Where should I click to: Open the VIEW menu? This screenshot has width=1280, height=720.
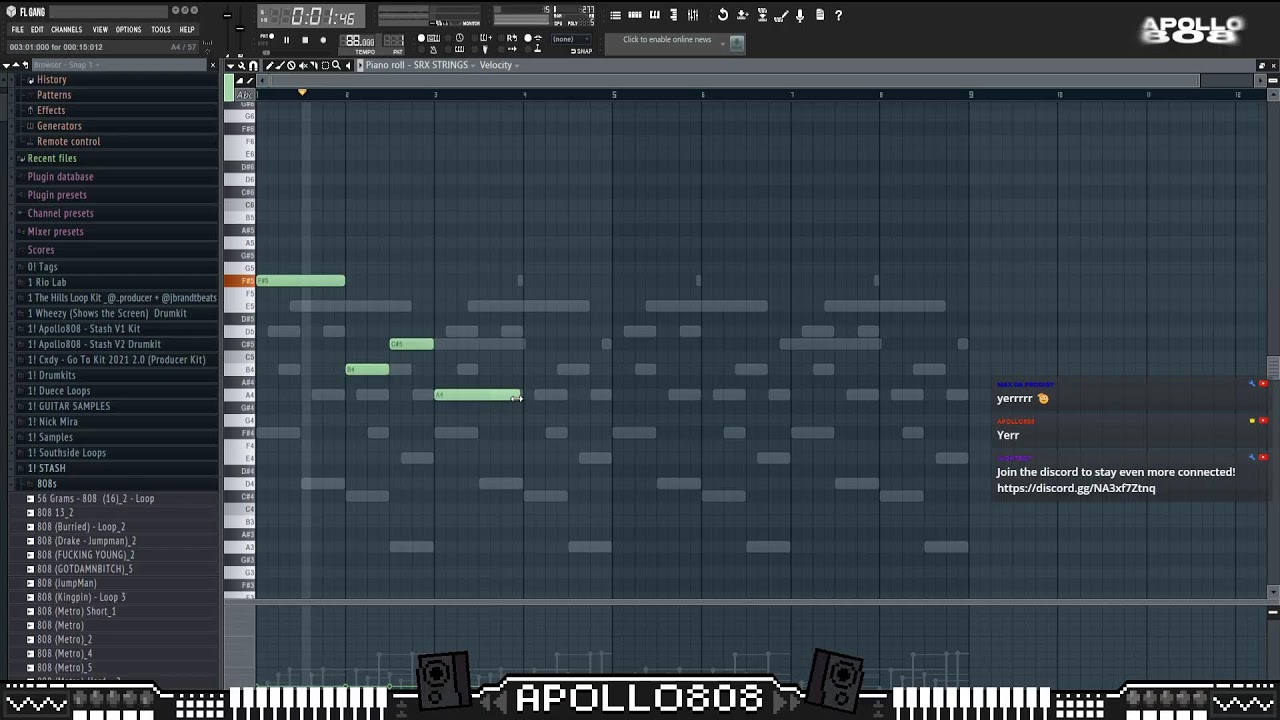click(100, 29)
